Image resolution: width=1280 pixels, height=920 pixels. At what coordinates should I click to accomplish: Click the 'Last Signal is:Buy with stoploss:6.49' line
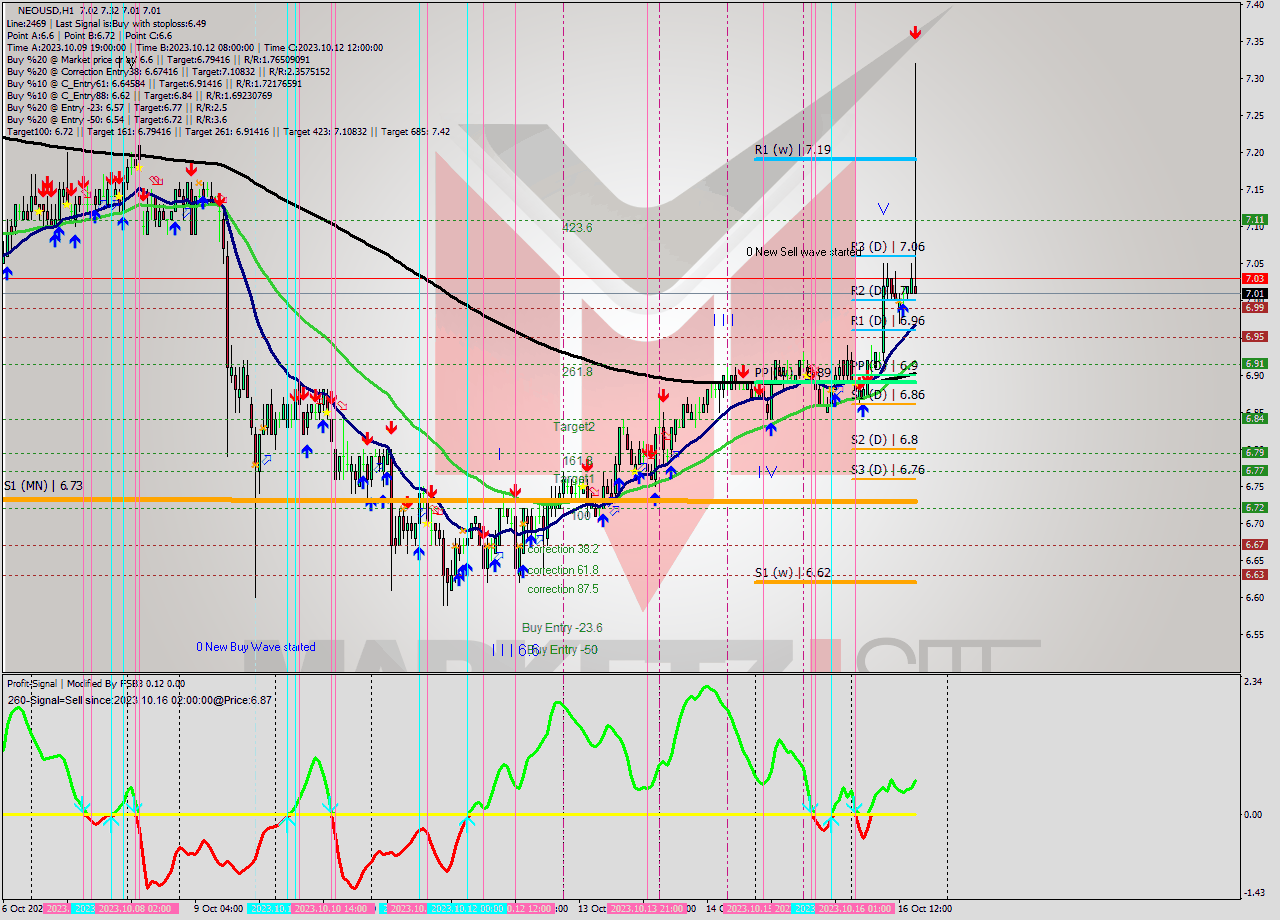pos(132,22)
